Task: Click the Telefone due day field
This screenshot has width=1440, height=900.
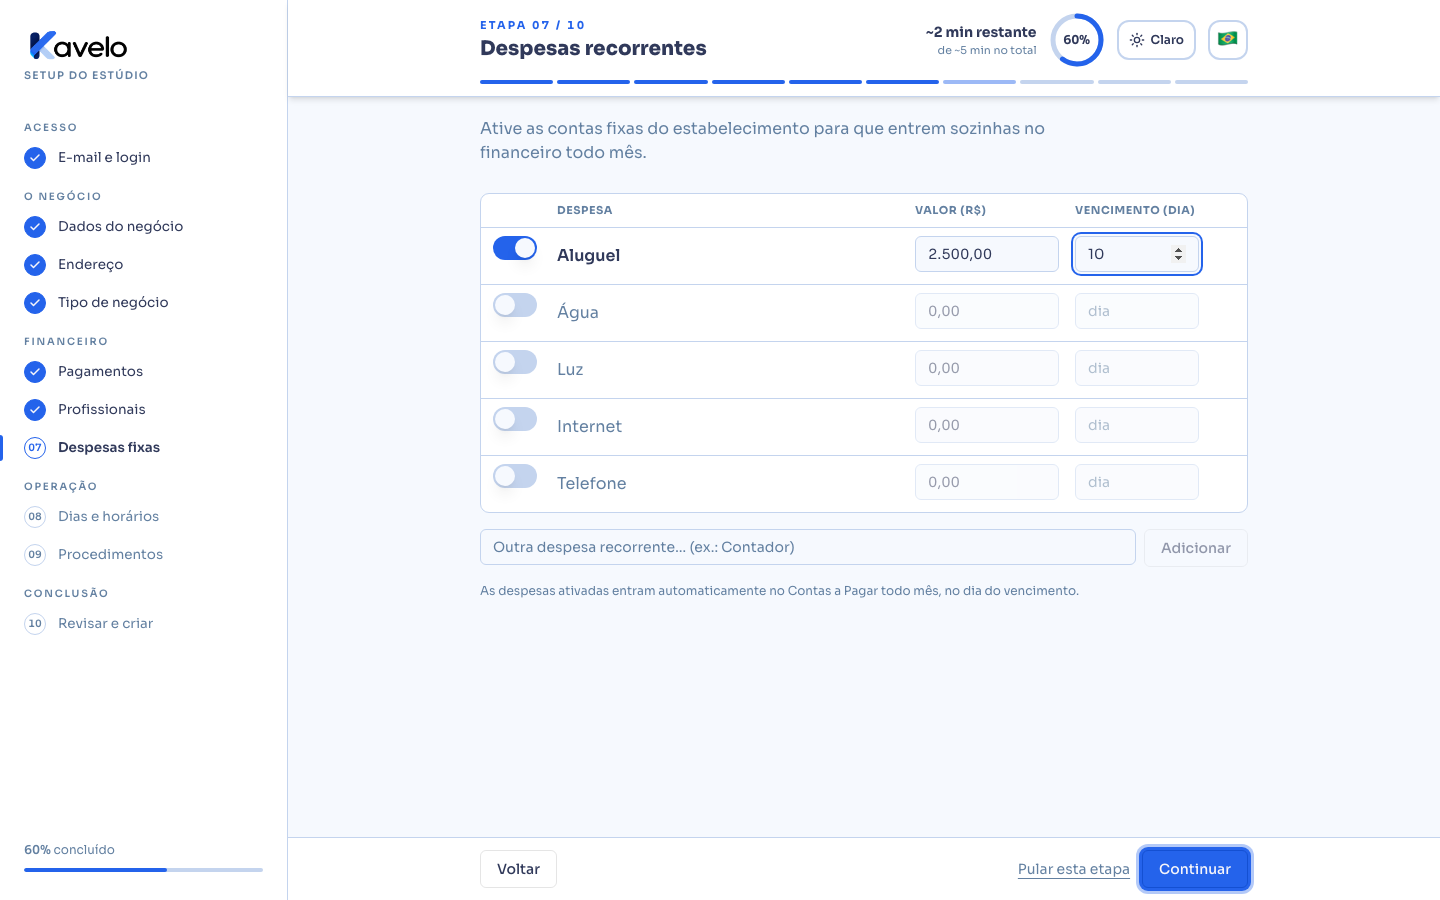Action: pos(1137,482)
